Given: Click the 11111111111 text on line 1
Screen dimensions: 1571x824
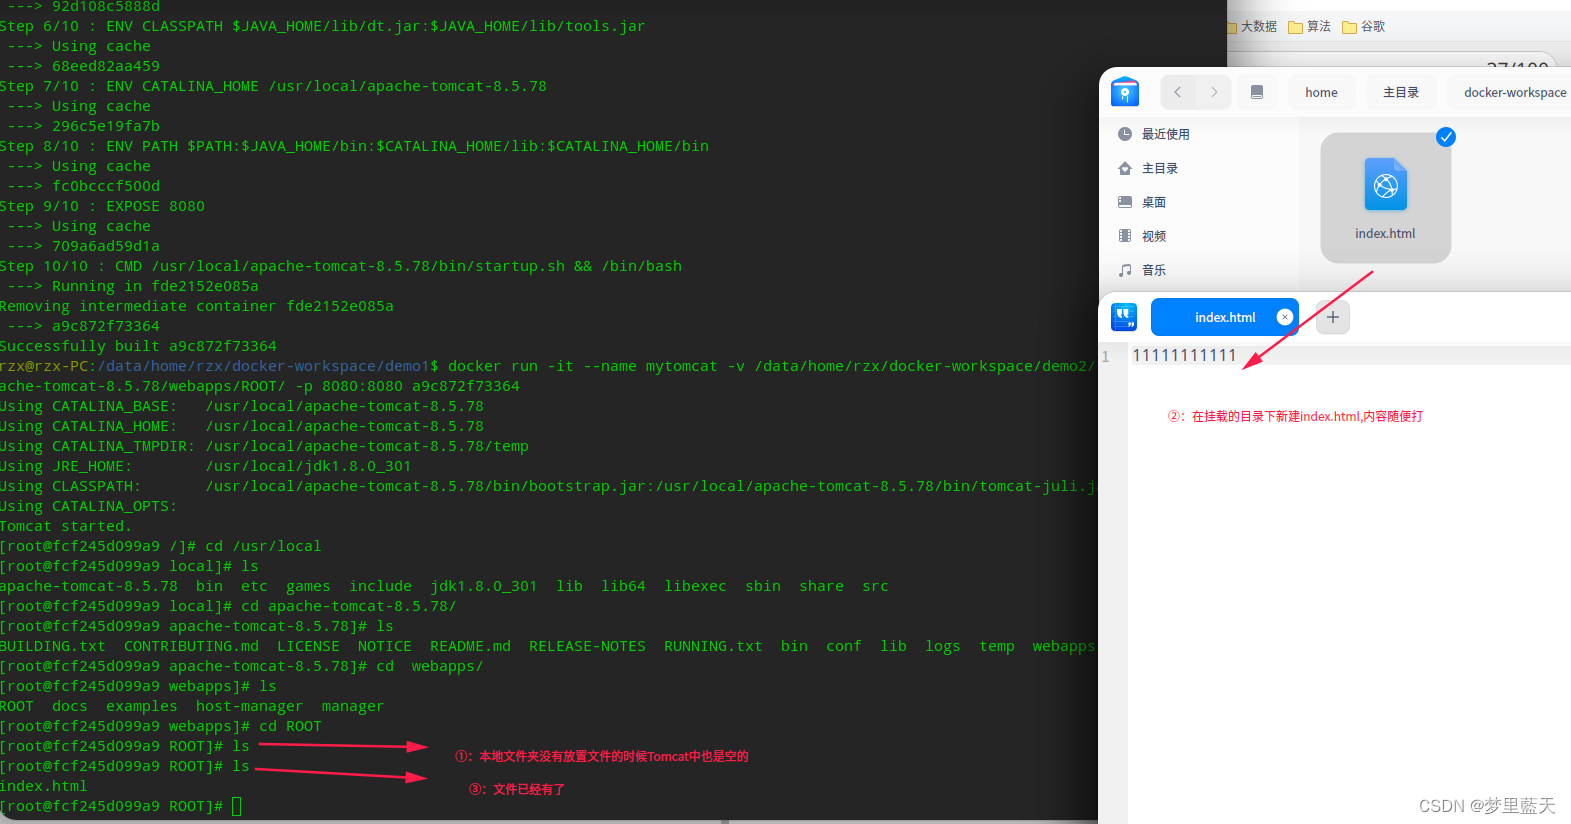Looking at the screenshot, I should (x=1184, y=355).
